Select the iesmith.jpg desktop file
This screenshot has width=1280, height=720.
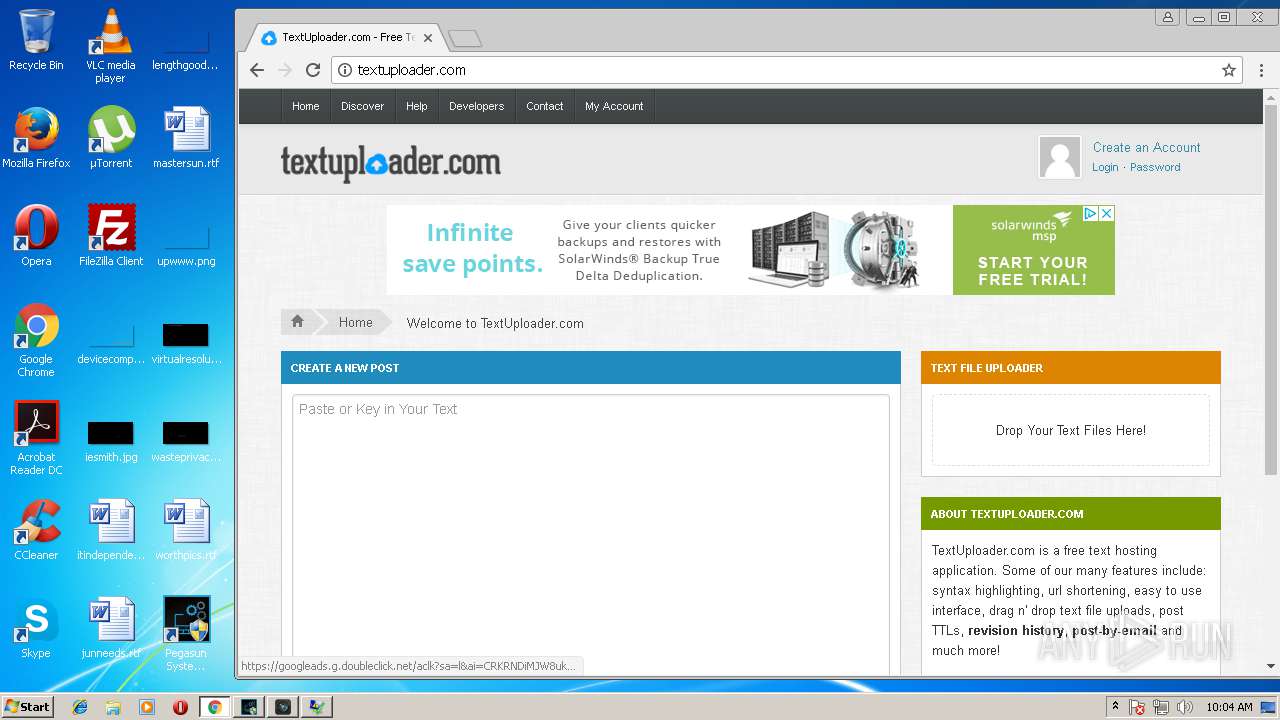coord(111,441)
